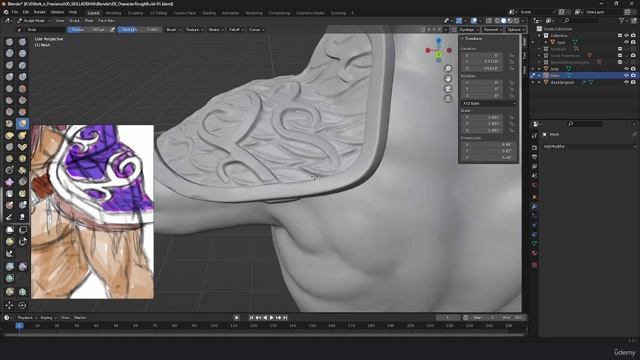Select the Smooth brush tool
The width and height of the screenshot is (640, 360).
point(22,89)
